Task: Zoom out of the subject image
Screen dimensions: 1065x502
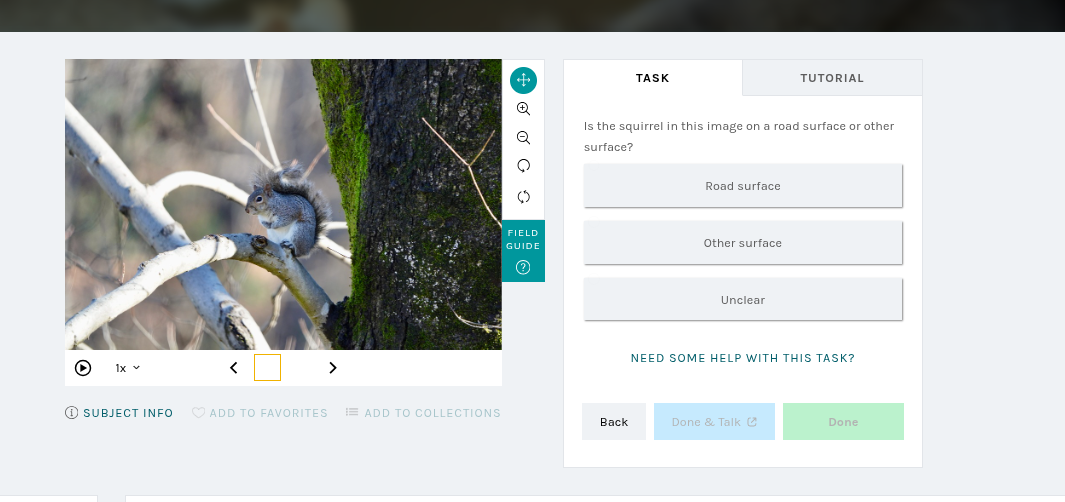Action: (x=523, y=138)
